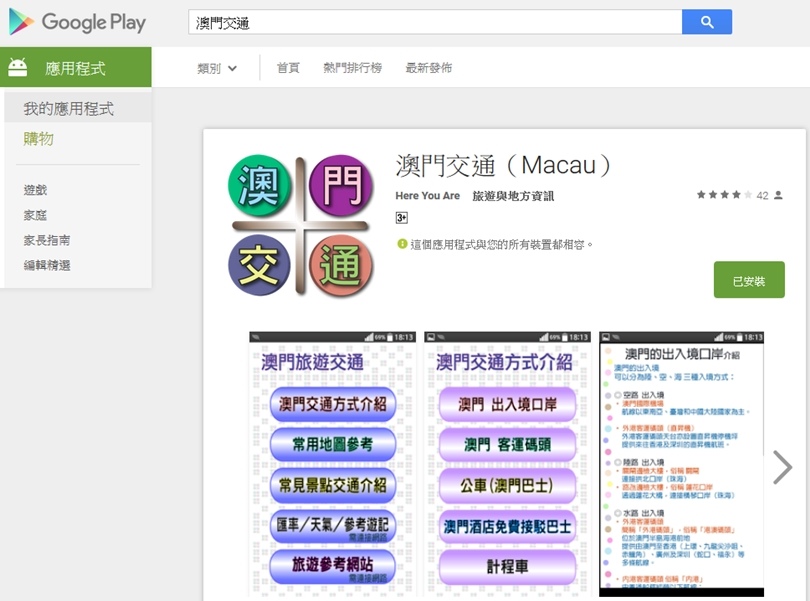The width and height of the screenshot is (810, 601).
Task: Click the green compatibility info icon
Action: coord(402,244)
